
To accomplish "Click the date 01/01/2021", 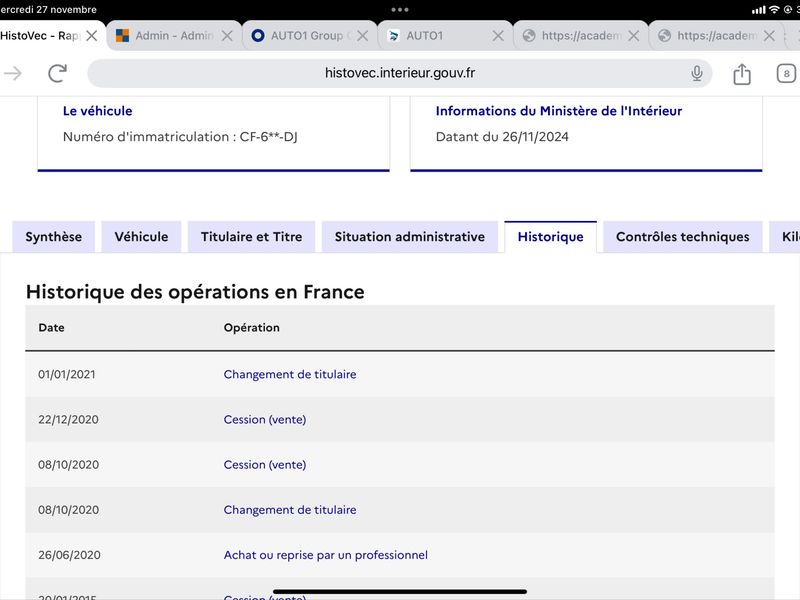I will point(67,374).
